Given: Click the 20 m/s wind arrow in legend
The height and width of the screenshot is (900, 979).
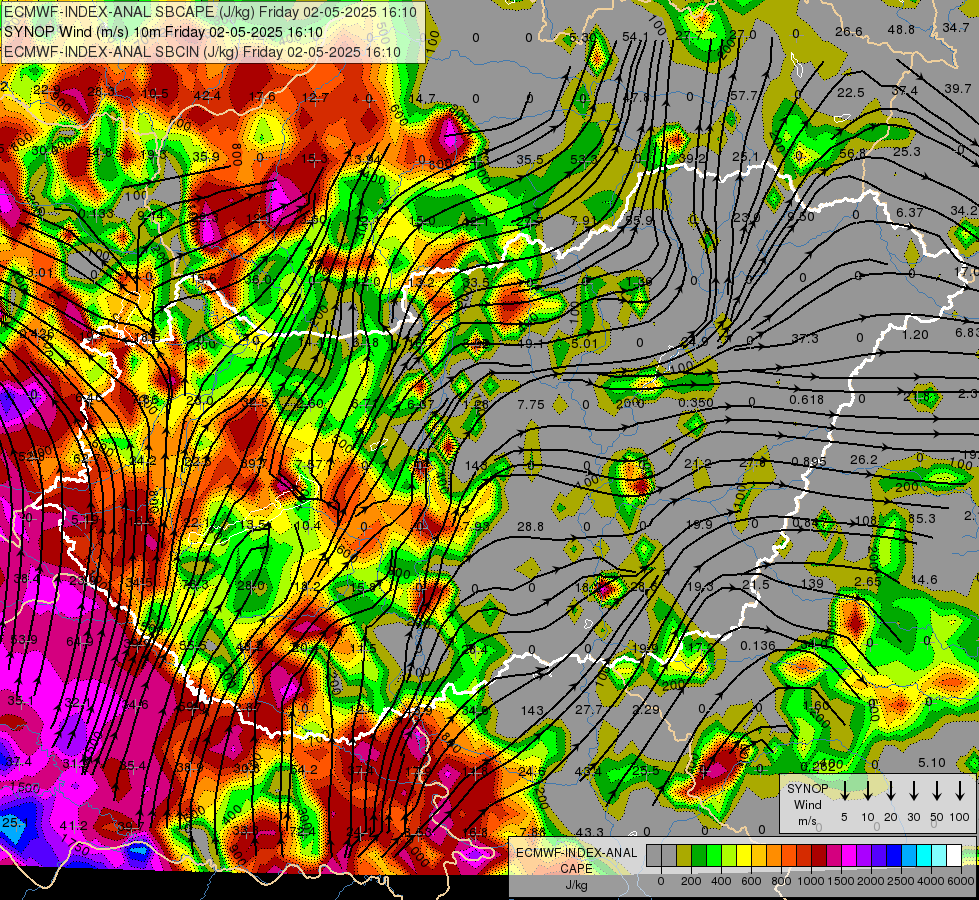Looking at the screenshot, I should [x=891, y=790].
